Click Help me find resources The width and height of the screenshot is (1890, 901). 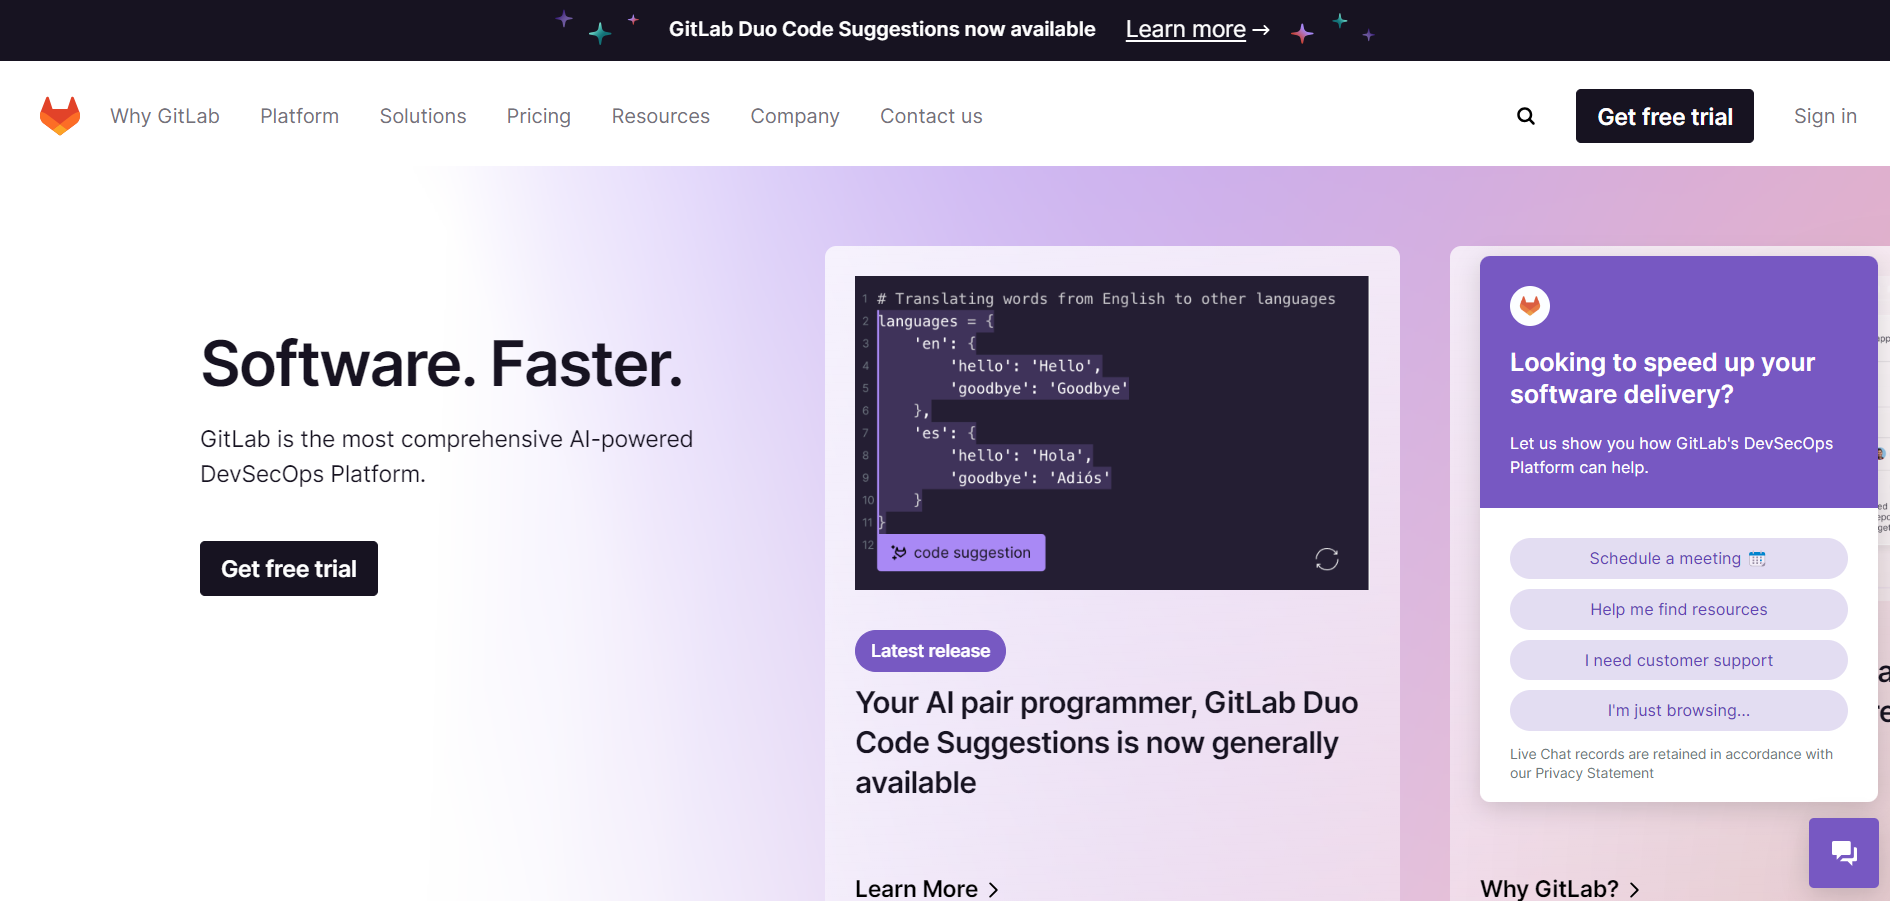coord(1678,609)
